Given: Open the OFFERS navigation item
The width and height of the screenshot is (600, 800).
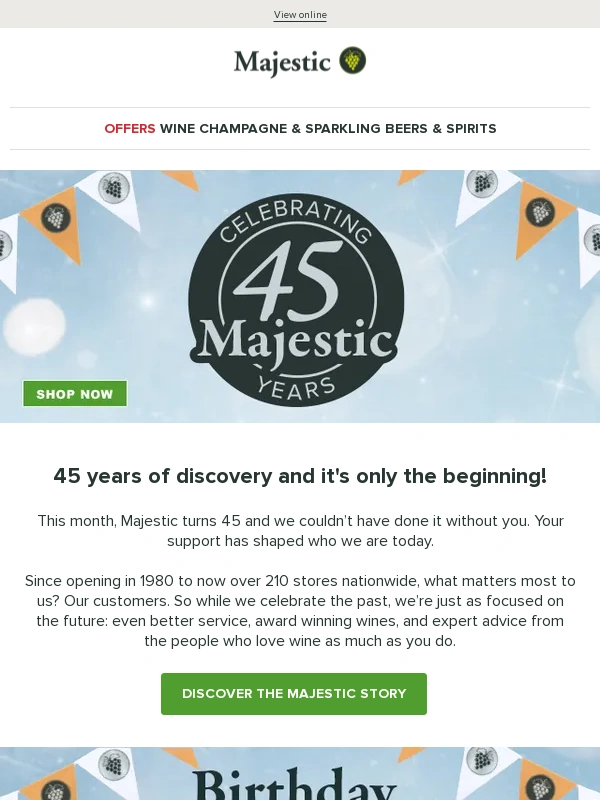Looking at the screenshot, I should [x=130, y=129].
